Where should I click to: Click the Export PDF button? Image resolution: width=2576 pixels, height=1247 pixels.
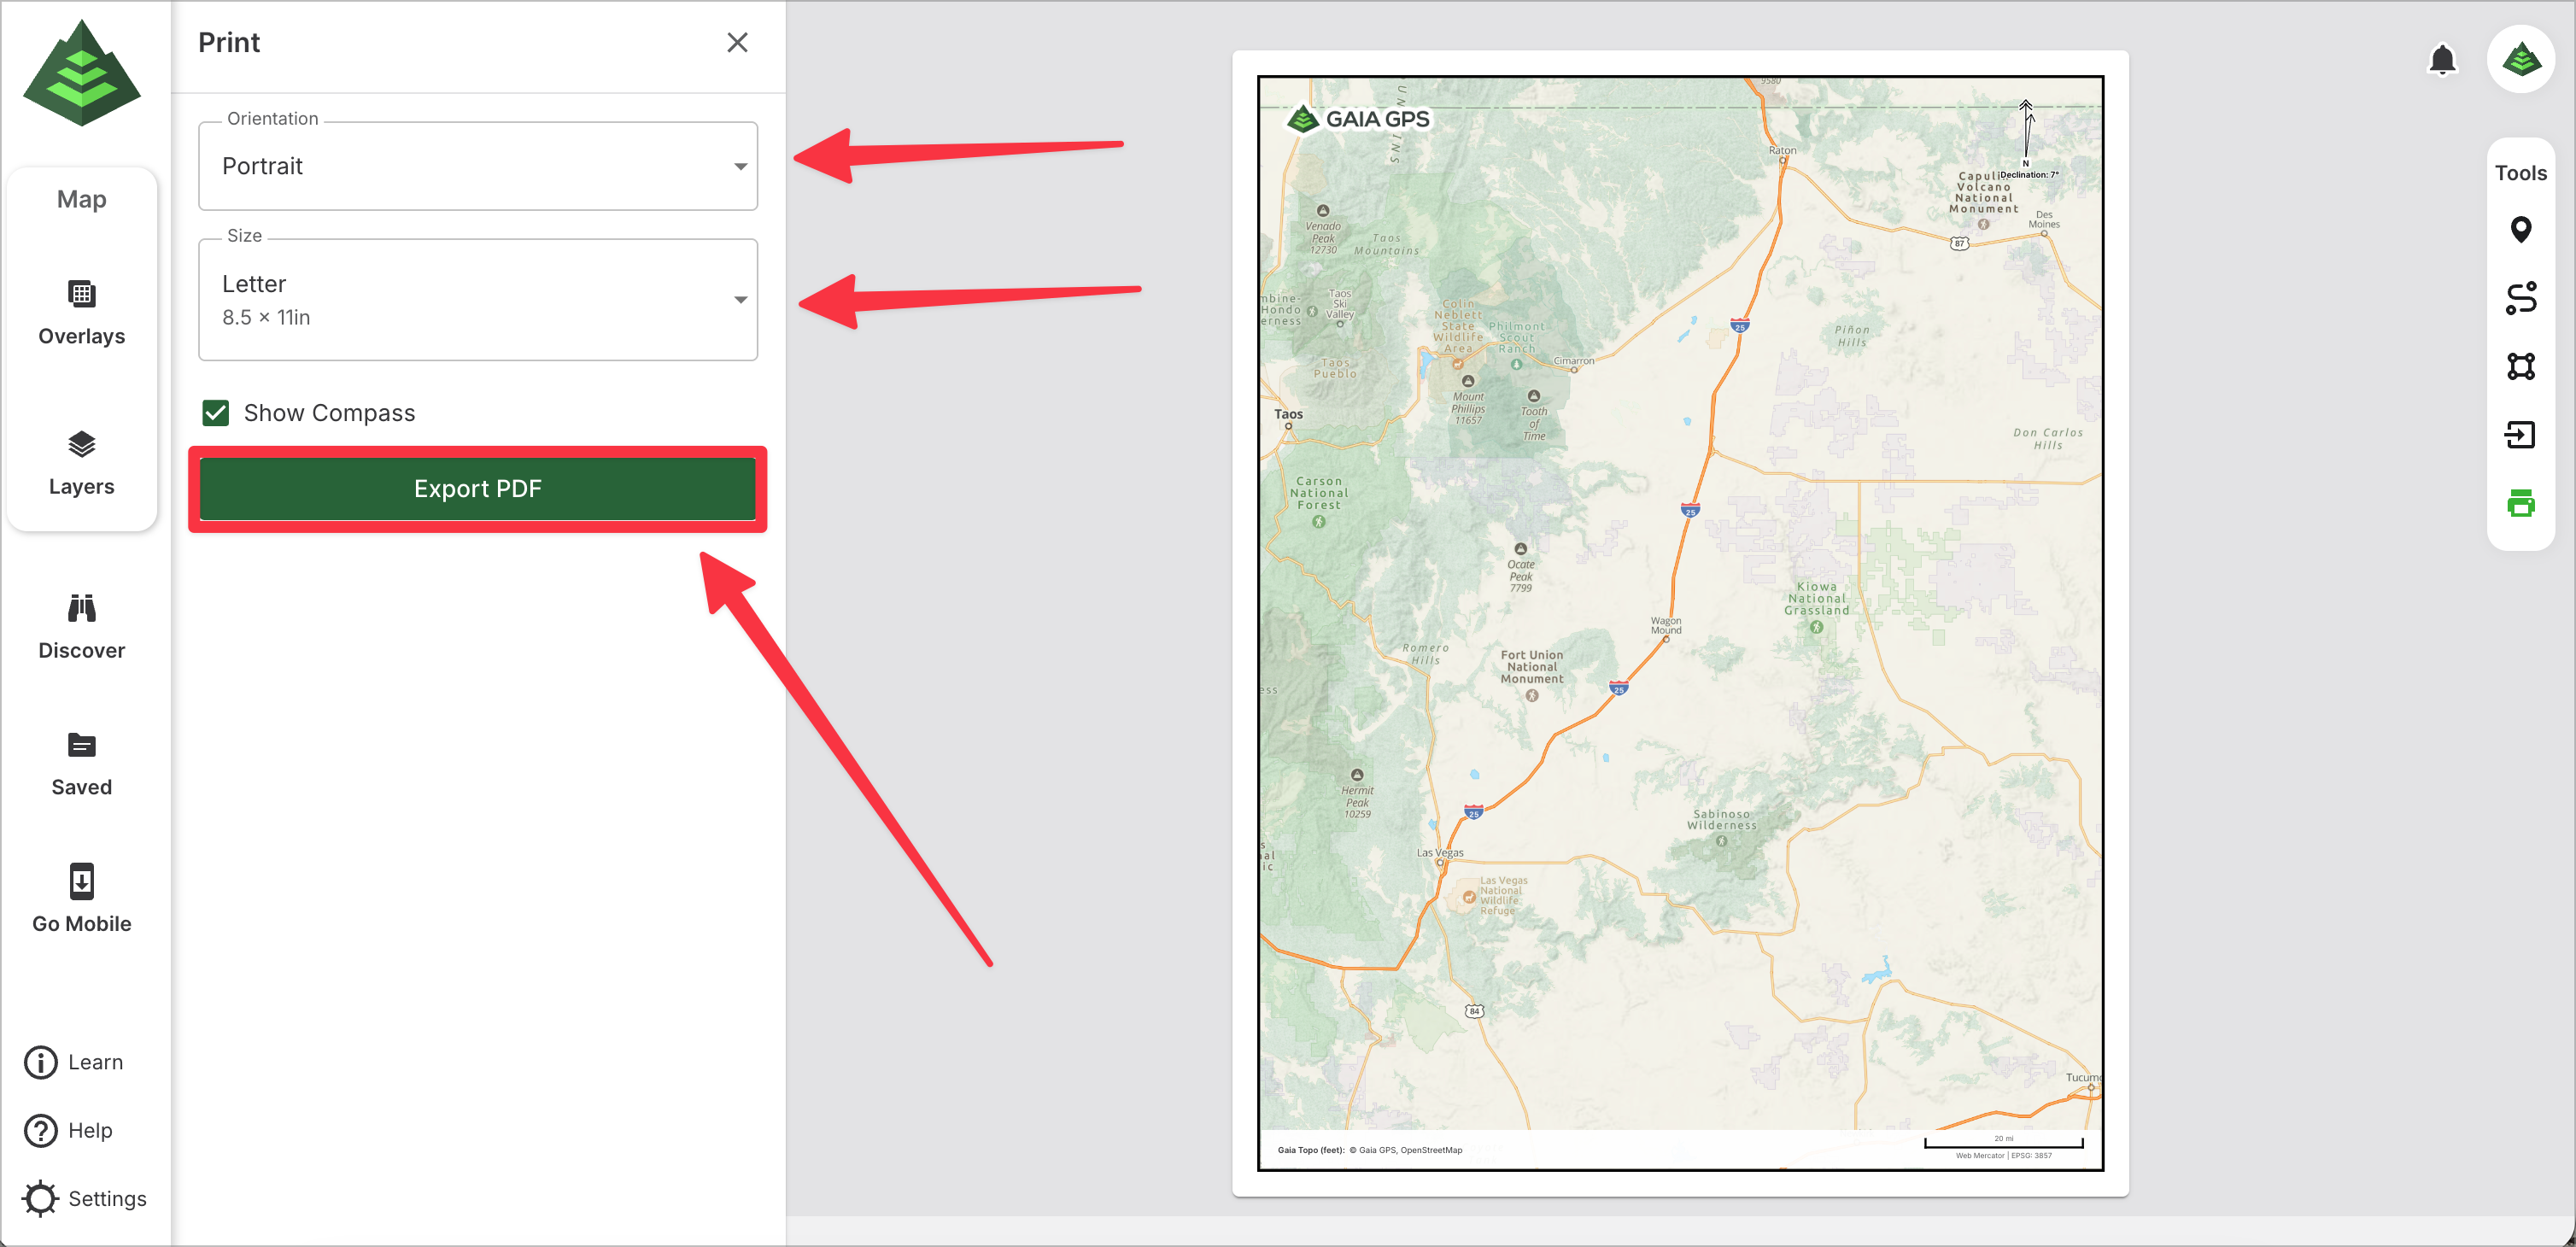coord(477,489)
